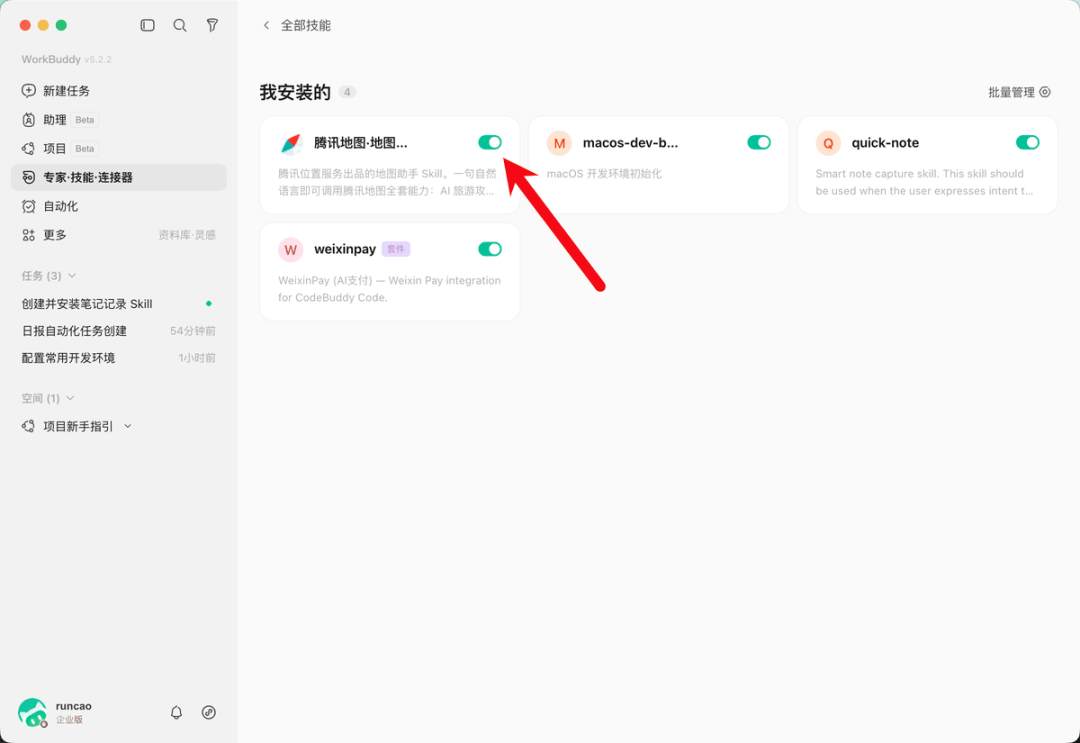The height and width of the screenshot is (743, 1080).
Task: Click the 套件 tag on weixinpay
Action: (x=396, y=249)
